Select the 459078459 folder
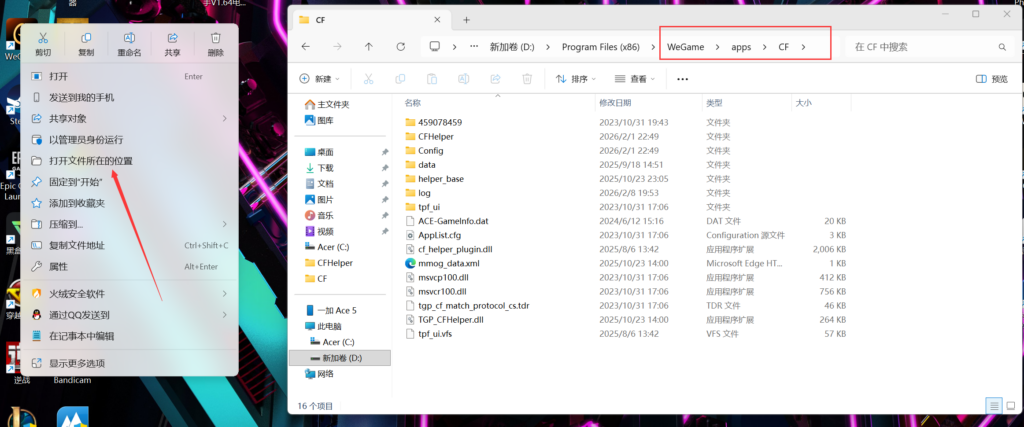The height and width of the screenshot is (427, 1024). 440,122
